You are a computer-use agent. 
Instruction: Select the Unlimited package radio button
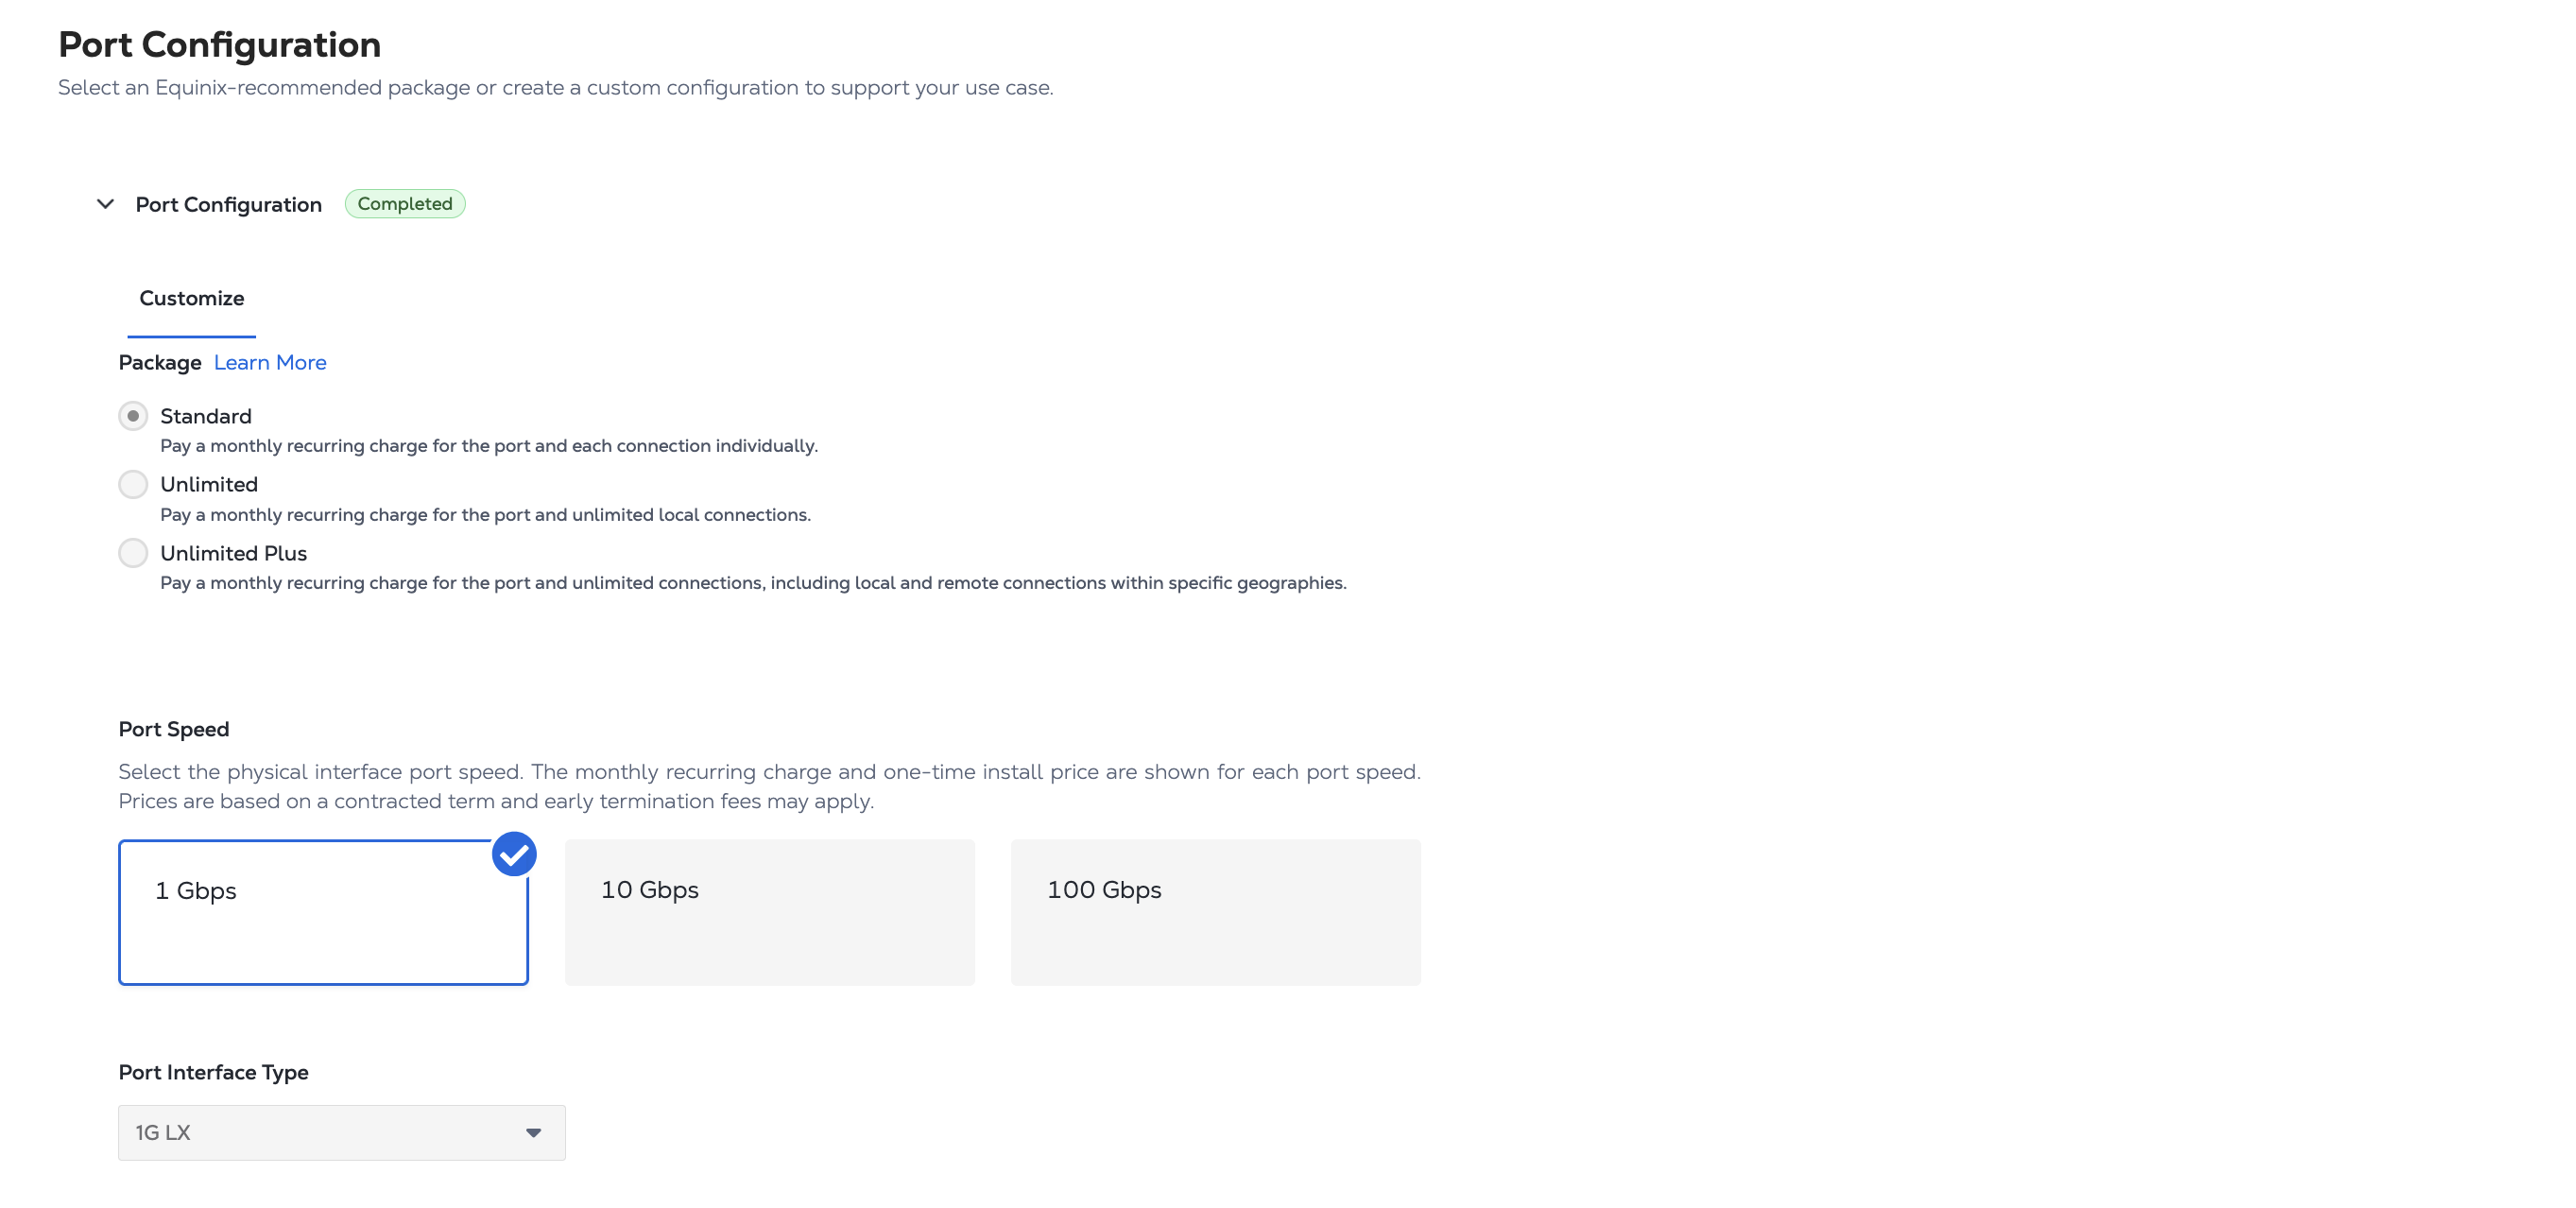(x=133, y=485)
